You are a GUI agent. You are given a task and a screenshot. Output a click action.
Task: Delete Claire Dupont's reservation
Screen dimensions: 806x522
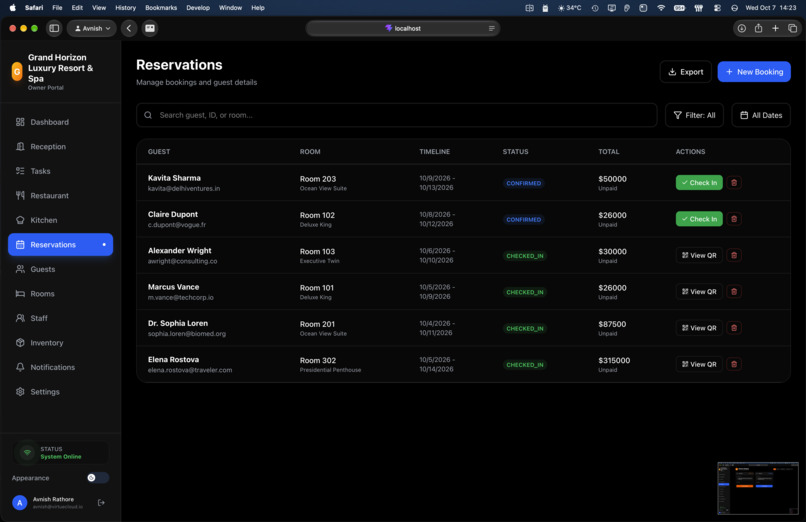coord(734,219)
